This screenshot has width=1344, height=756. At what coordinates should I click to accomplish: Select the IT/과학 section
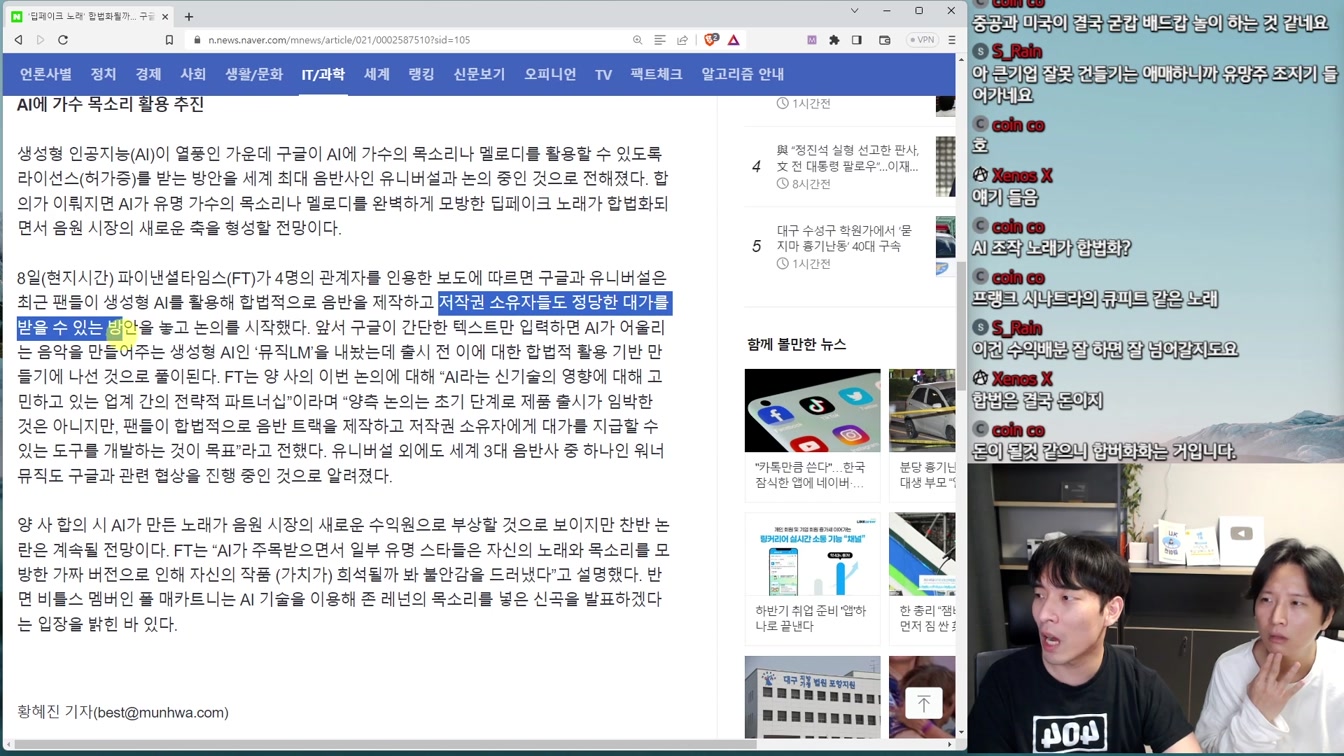click(x=323, y=74)
